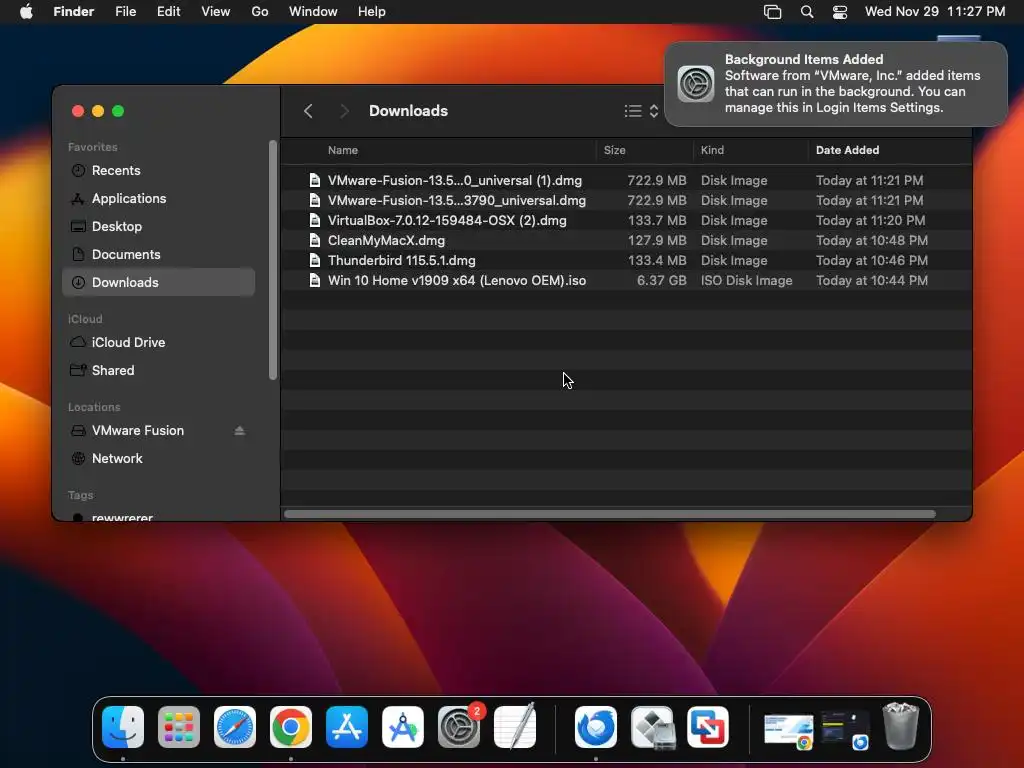Screen dimensions: 1024x768
Task: Go back in Finder window
Action: pos(308,111)
